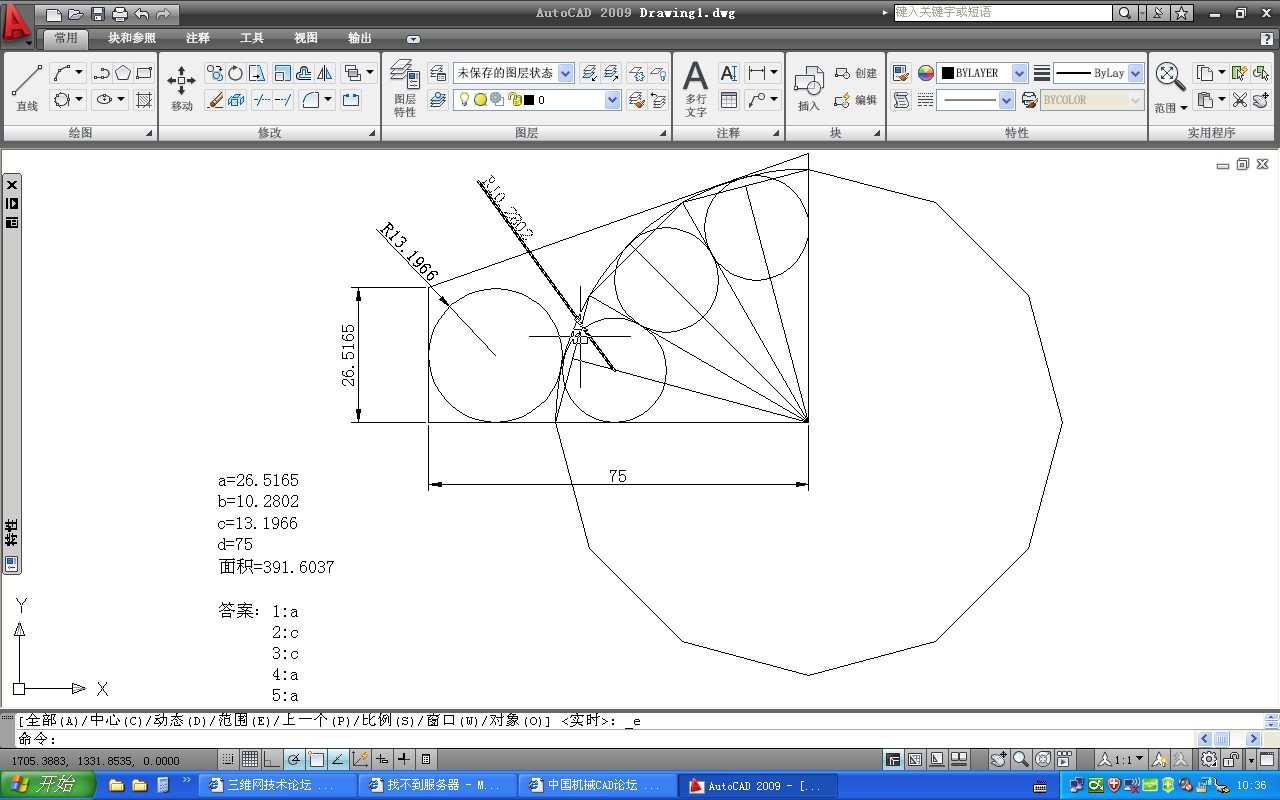Open the 块和参照 ribbon tab
This screenshot has height=800, width=1280.
[132, 38]
